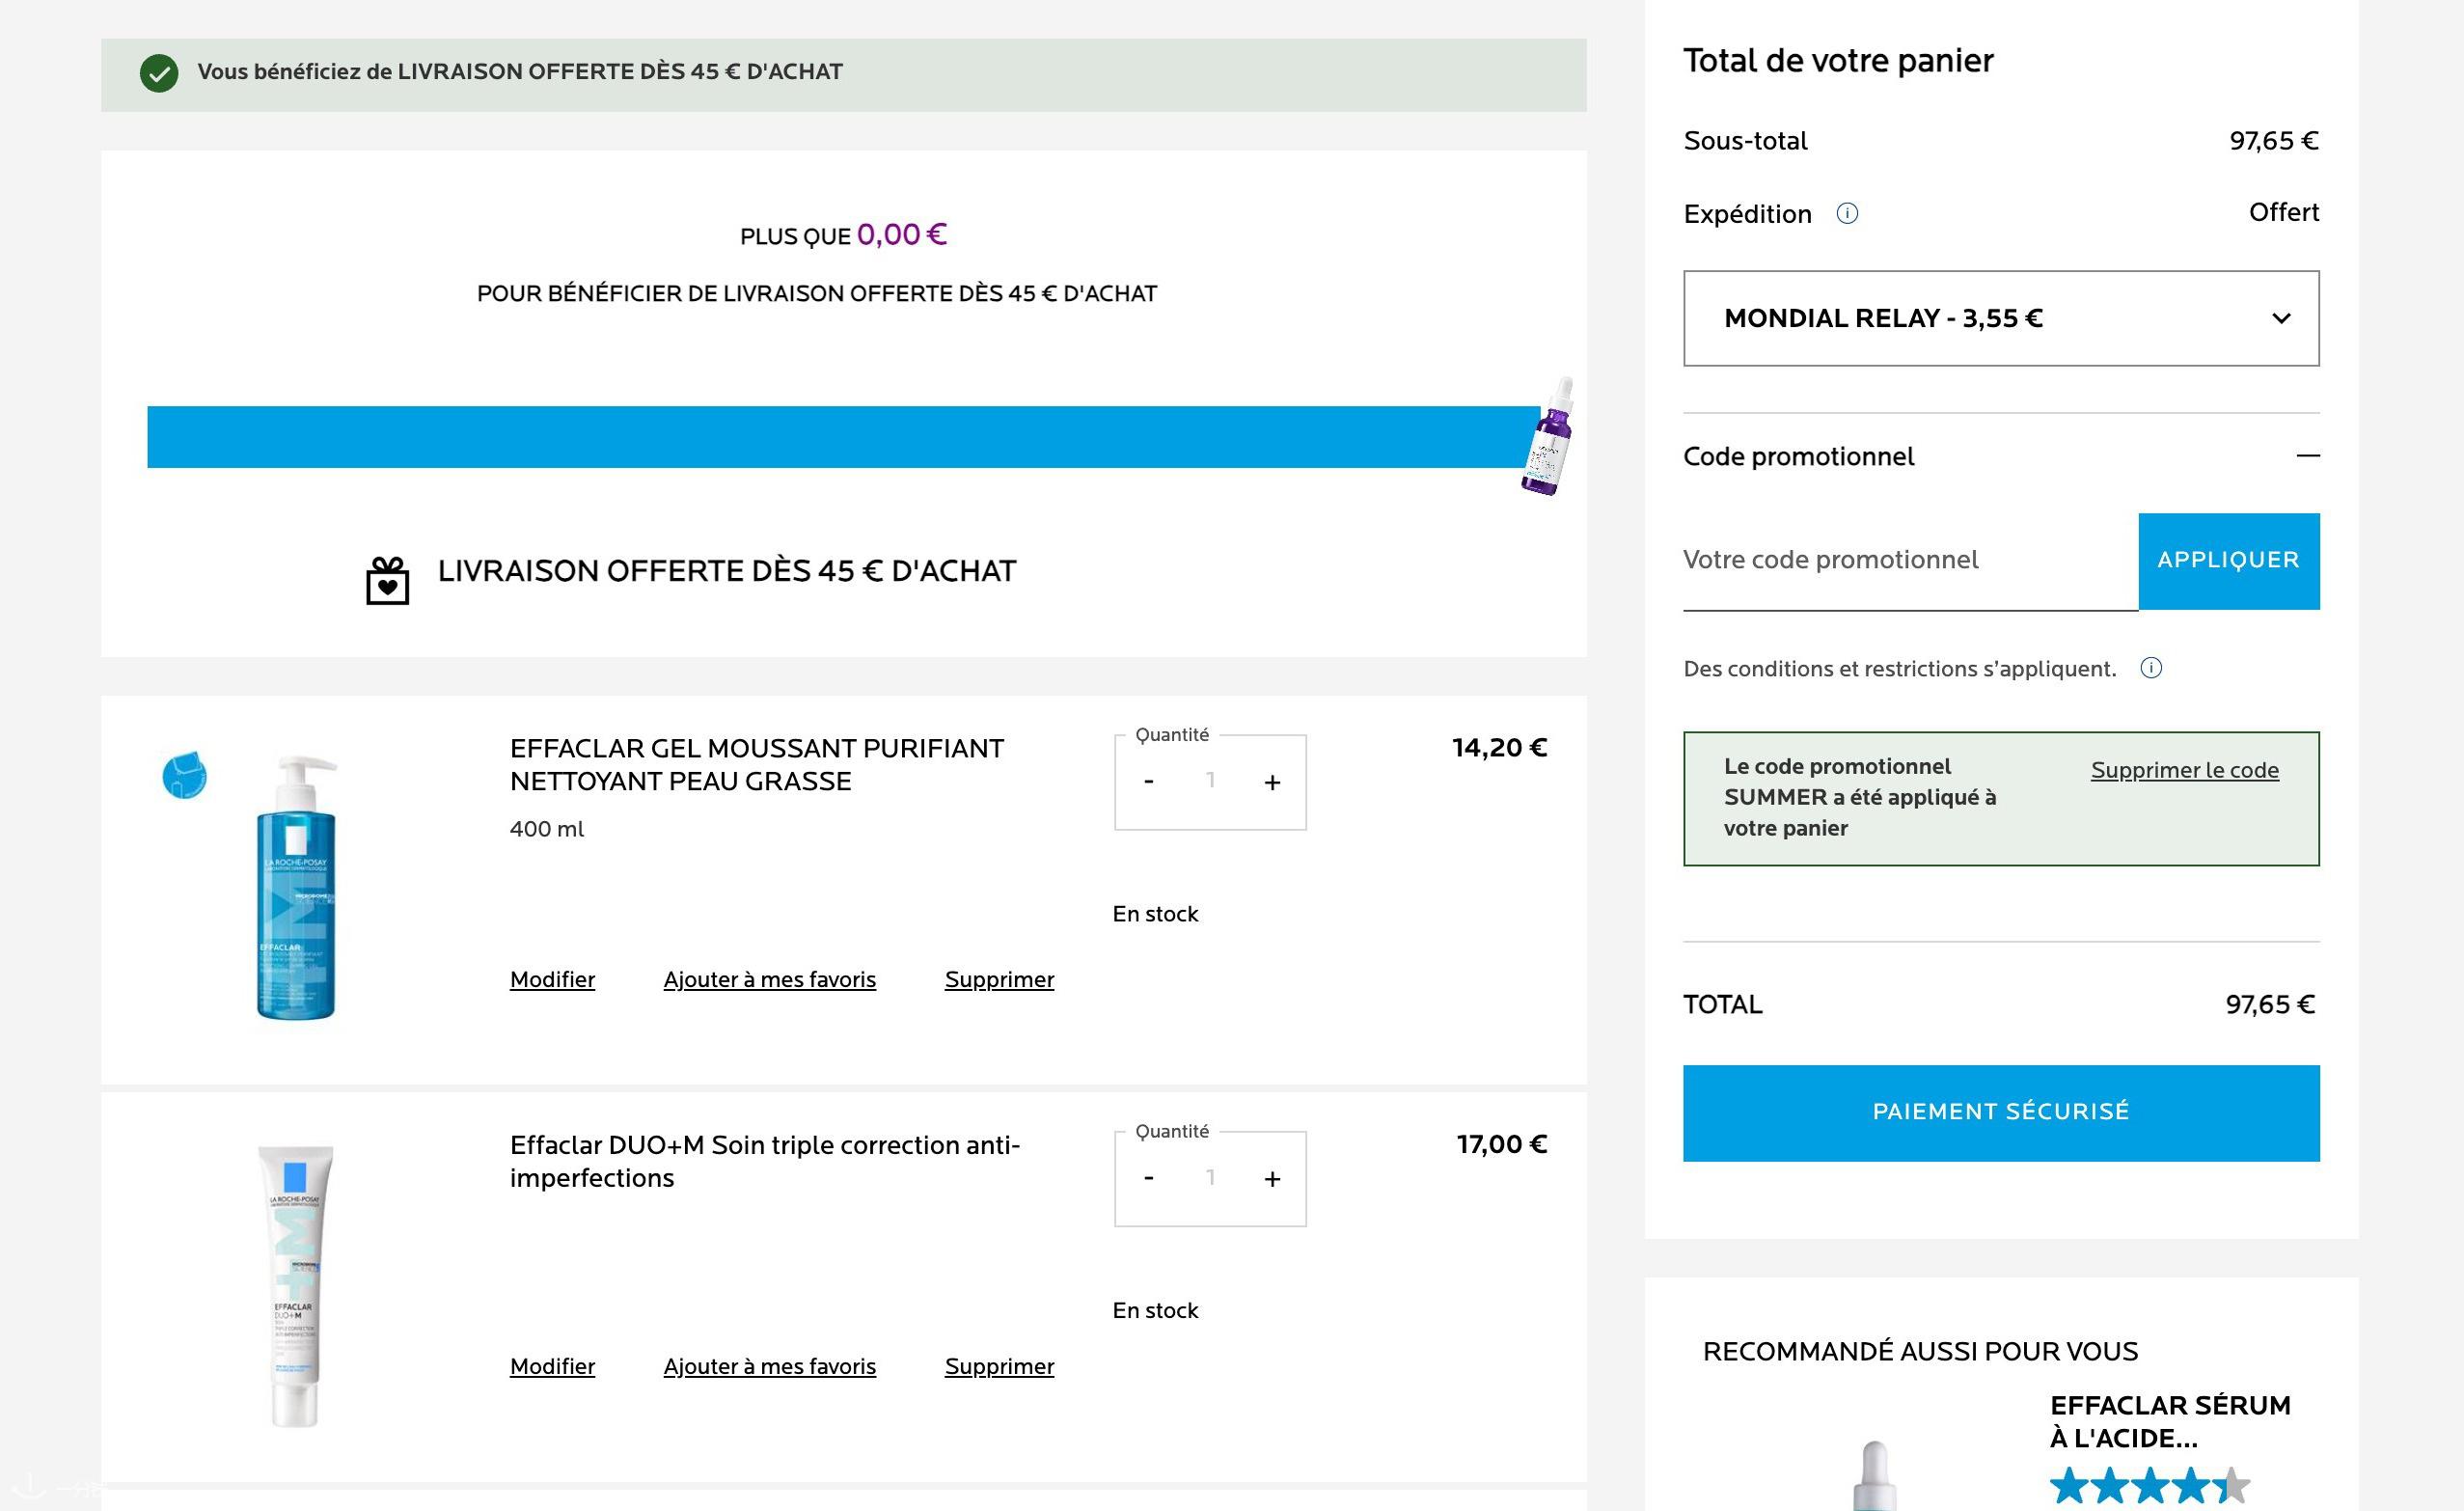Click the Offert shipping value
The height and width of the screenshot is (1511, 2464).
2284,212
